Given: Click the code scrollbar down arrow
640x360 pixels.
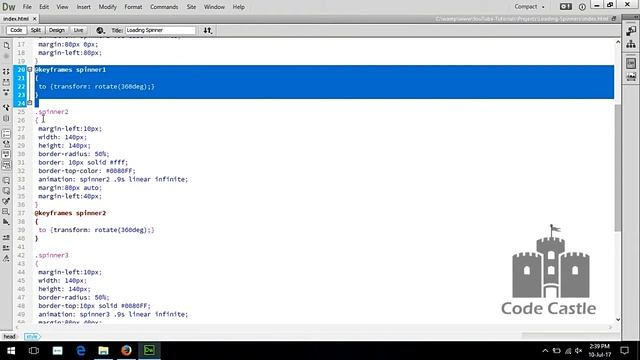Looking at the screenshot, I should click(x=618, y=320).
